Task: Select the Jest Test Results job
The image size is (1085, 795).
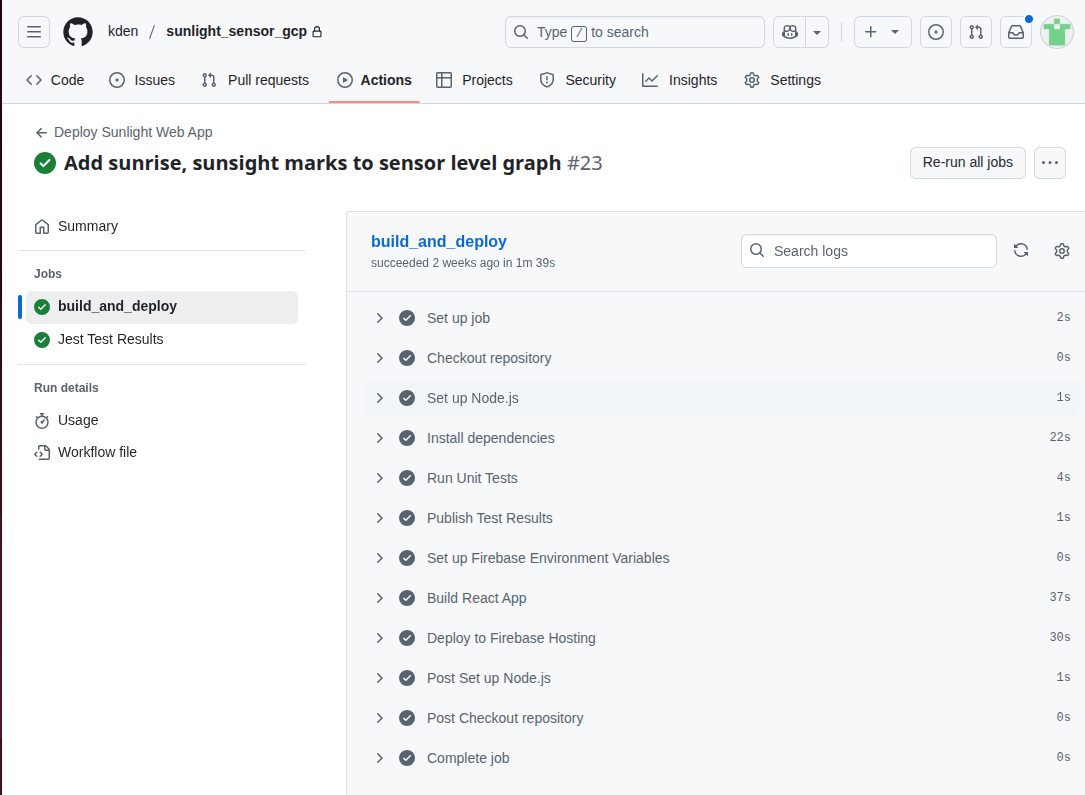Action: point(110,339)
